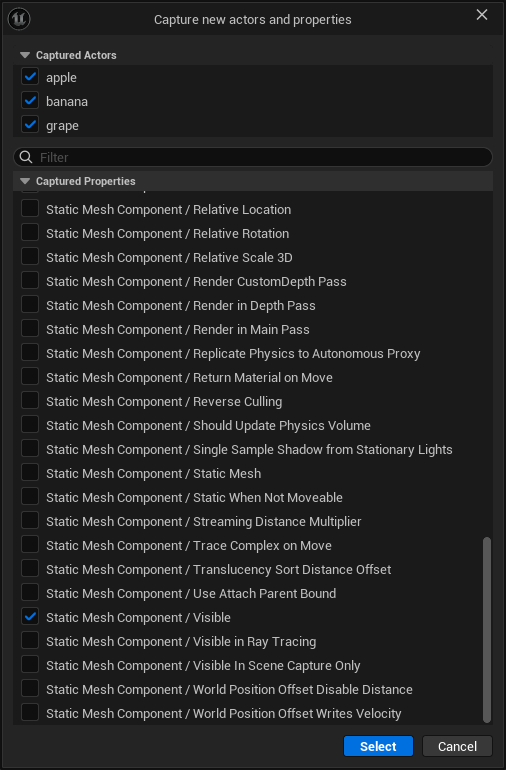Enable Relative Rotation property checkbox

click(30, 233)
